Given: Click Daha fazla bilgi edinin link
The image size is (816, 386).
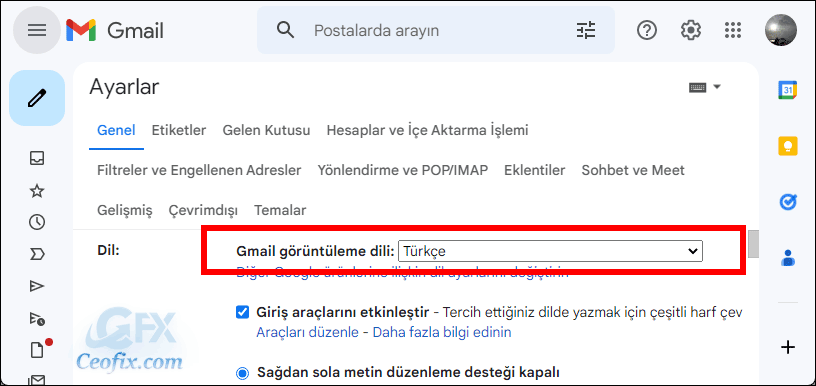Looking at the screenshot, I should tap(442, 332).
